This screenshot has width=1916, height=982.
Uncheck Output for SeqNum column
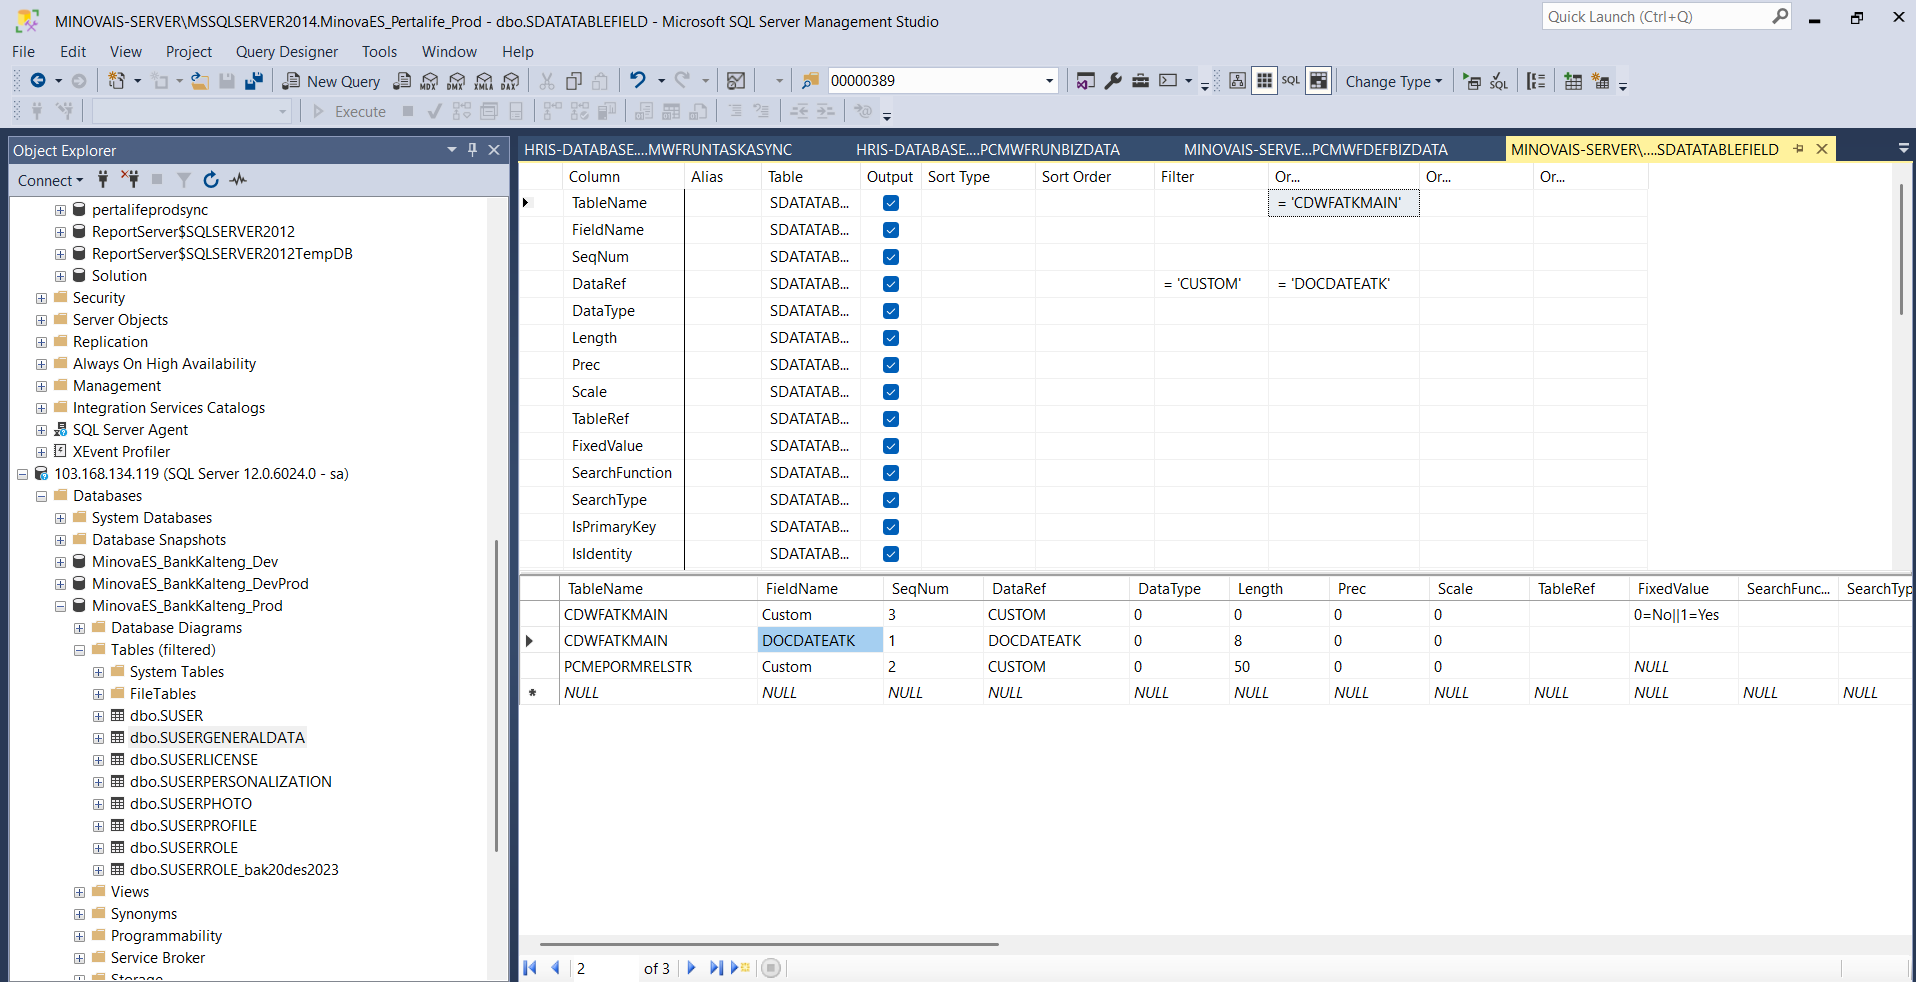[891, 257]
